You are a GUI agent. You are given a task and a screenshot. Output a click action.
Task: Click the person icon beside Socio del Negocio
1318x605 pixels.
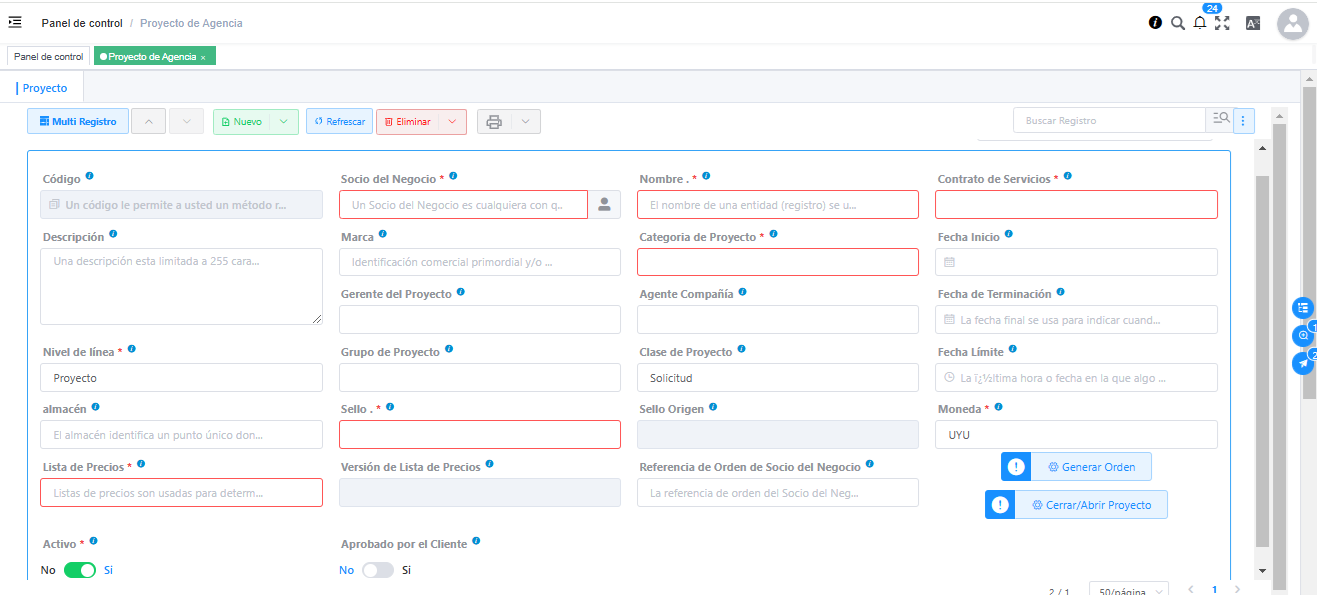[604, 205]
